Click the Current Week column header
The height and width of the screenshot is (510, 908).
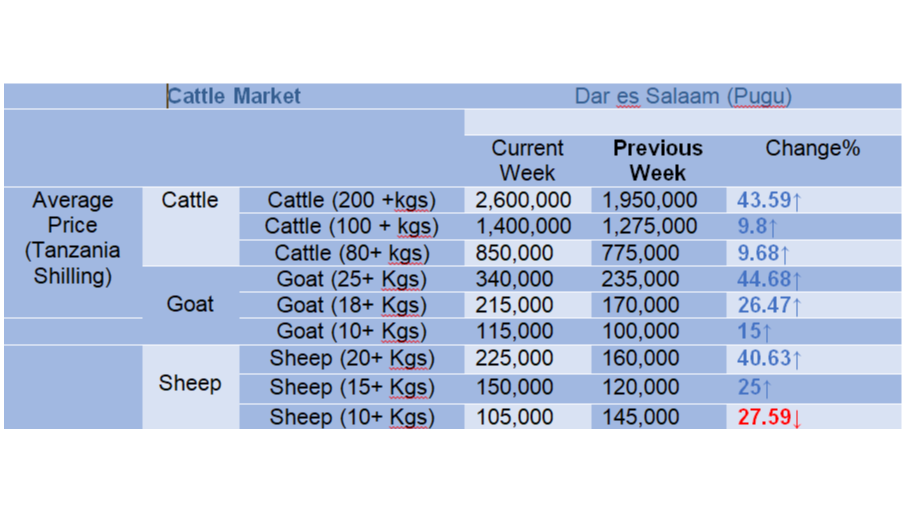point(527,160)
